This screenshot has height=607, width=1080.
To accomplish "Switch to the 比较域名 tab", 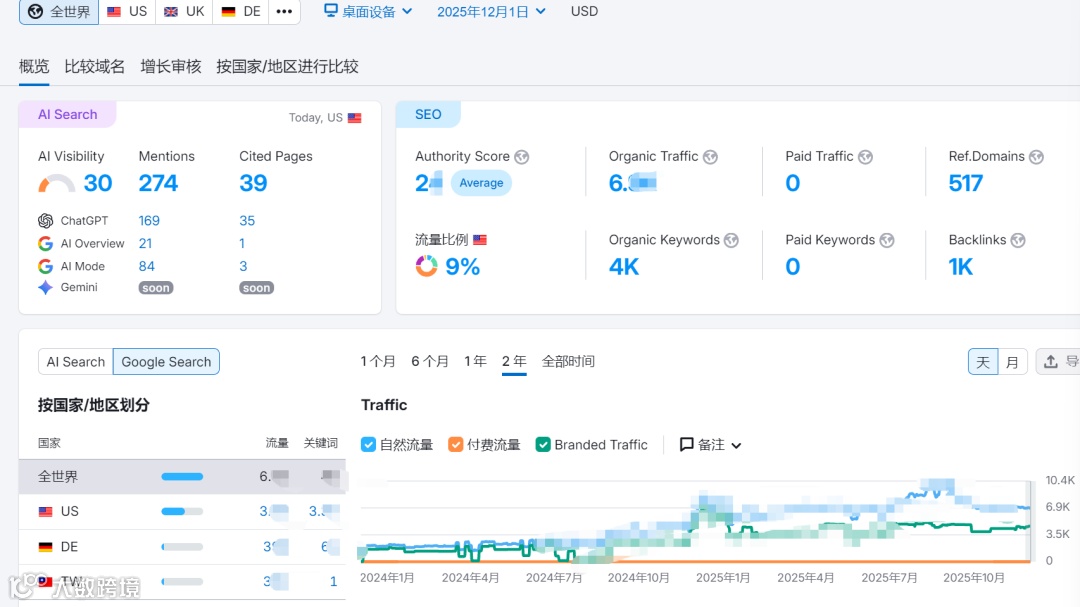I will click(94, 67).
